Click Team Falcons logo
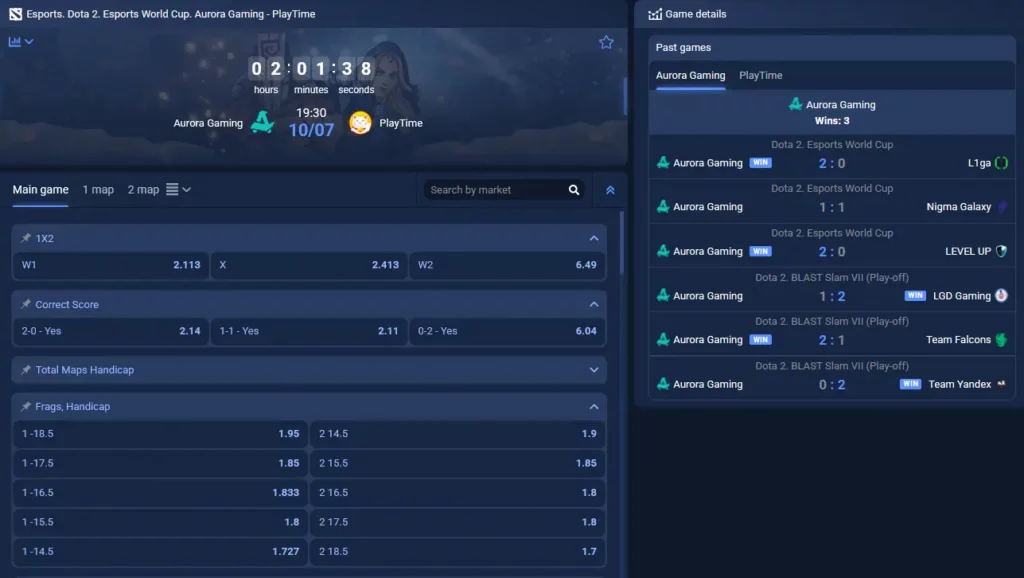The height and width of the screenshot is (578, 1024). 1001,340
